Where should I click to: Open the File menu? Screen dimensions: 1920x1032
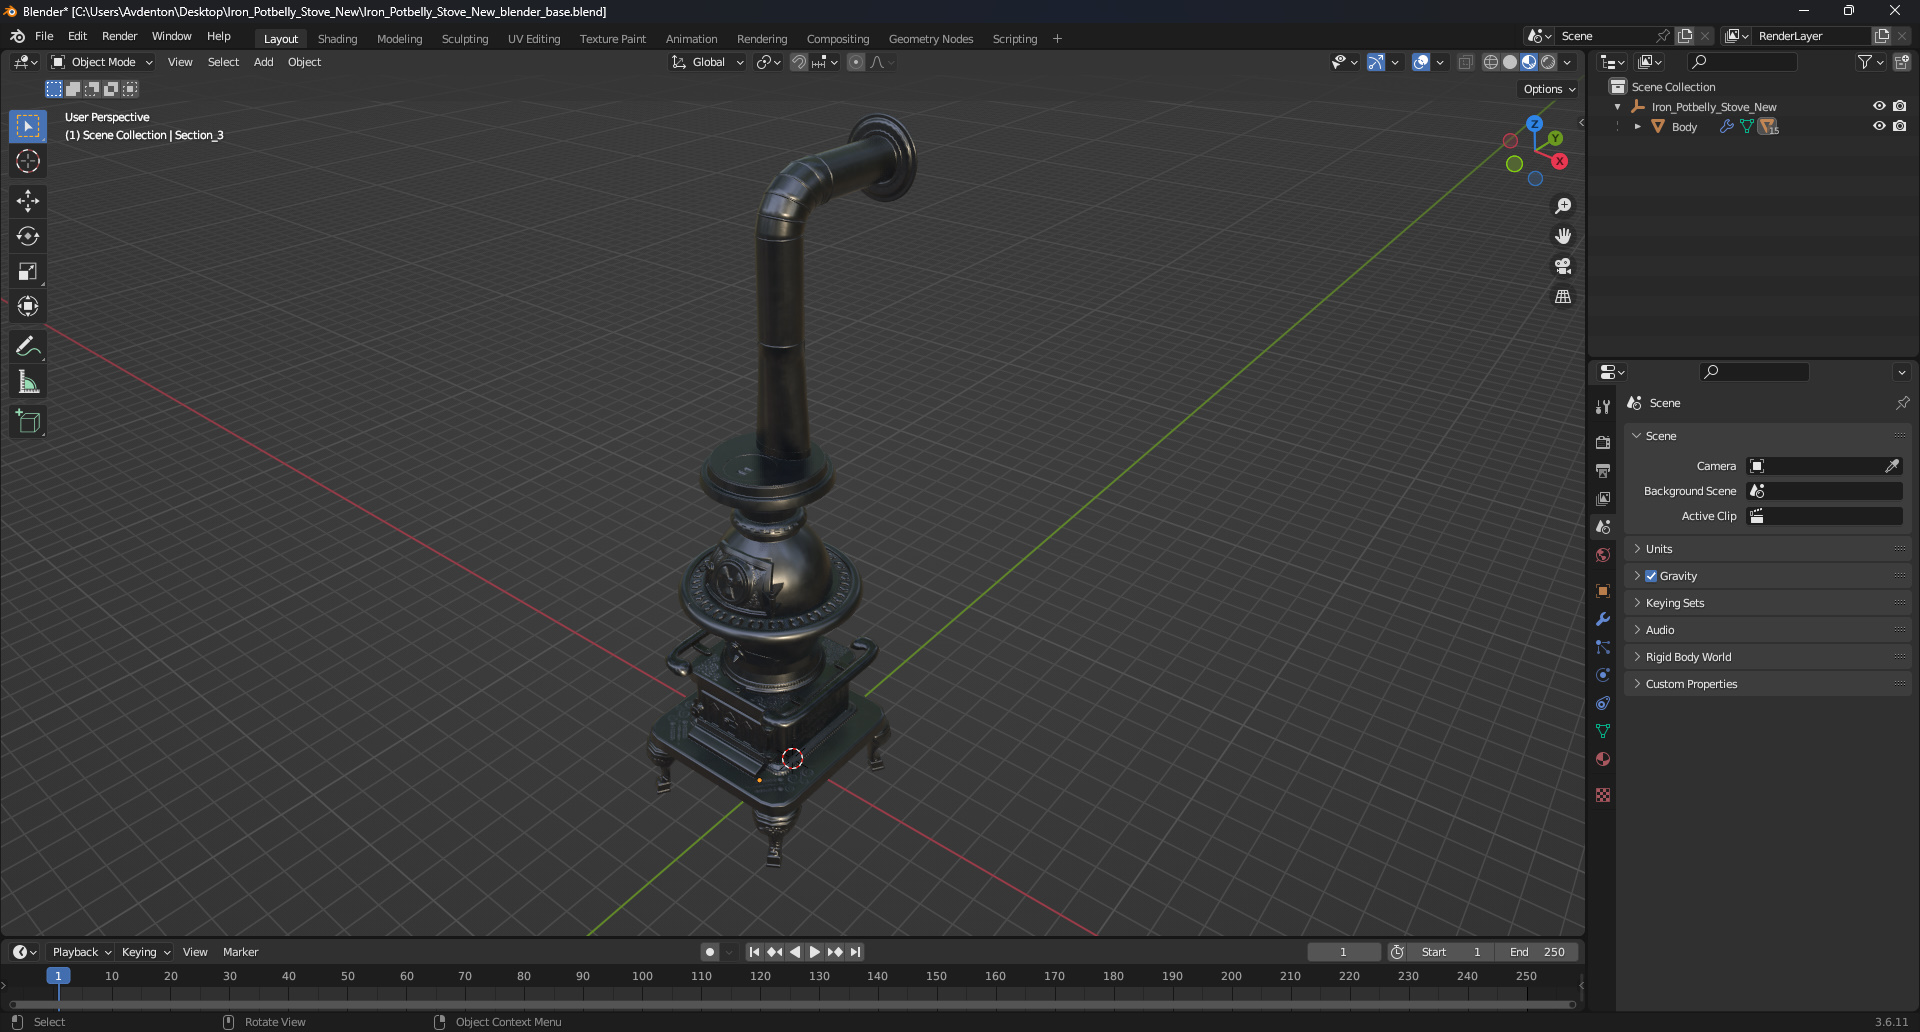point(44,36)
